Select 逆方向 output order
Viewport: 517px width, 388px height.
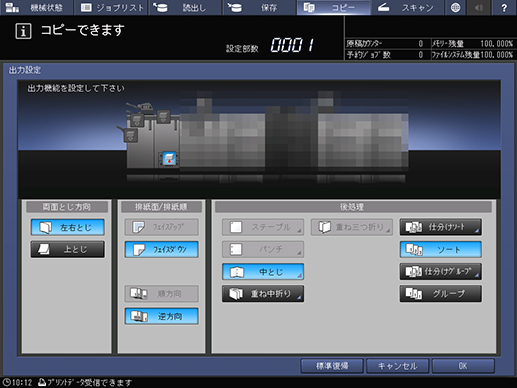coord(162,316)
